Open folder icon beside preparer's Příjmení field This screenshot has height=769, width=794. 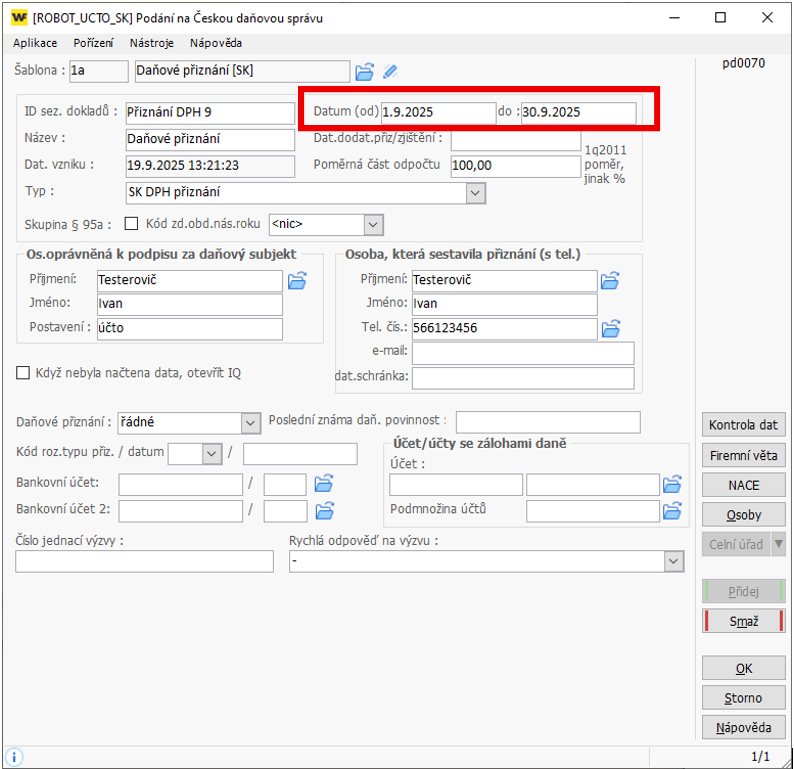pyautogui.click(x=610, y=281)
